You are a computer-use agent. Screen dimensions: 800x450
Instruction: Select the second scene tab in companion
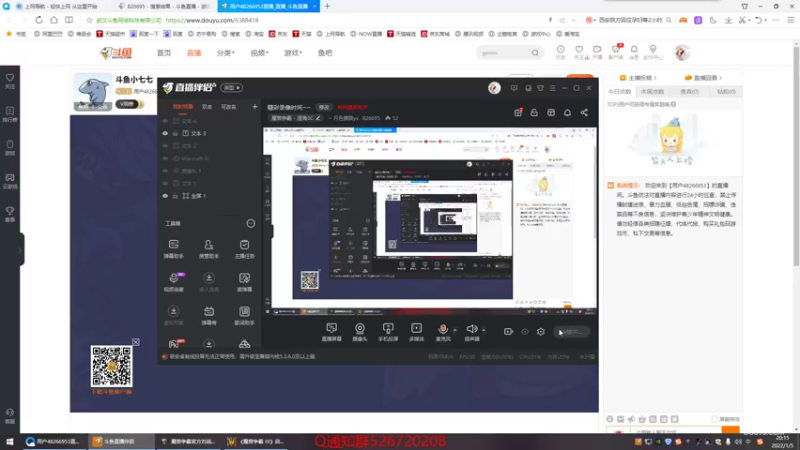tap(207, 107)
